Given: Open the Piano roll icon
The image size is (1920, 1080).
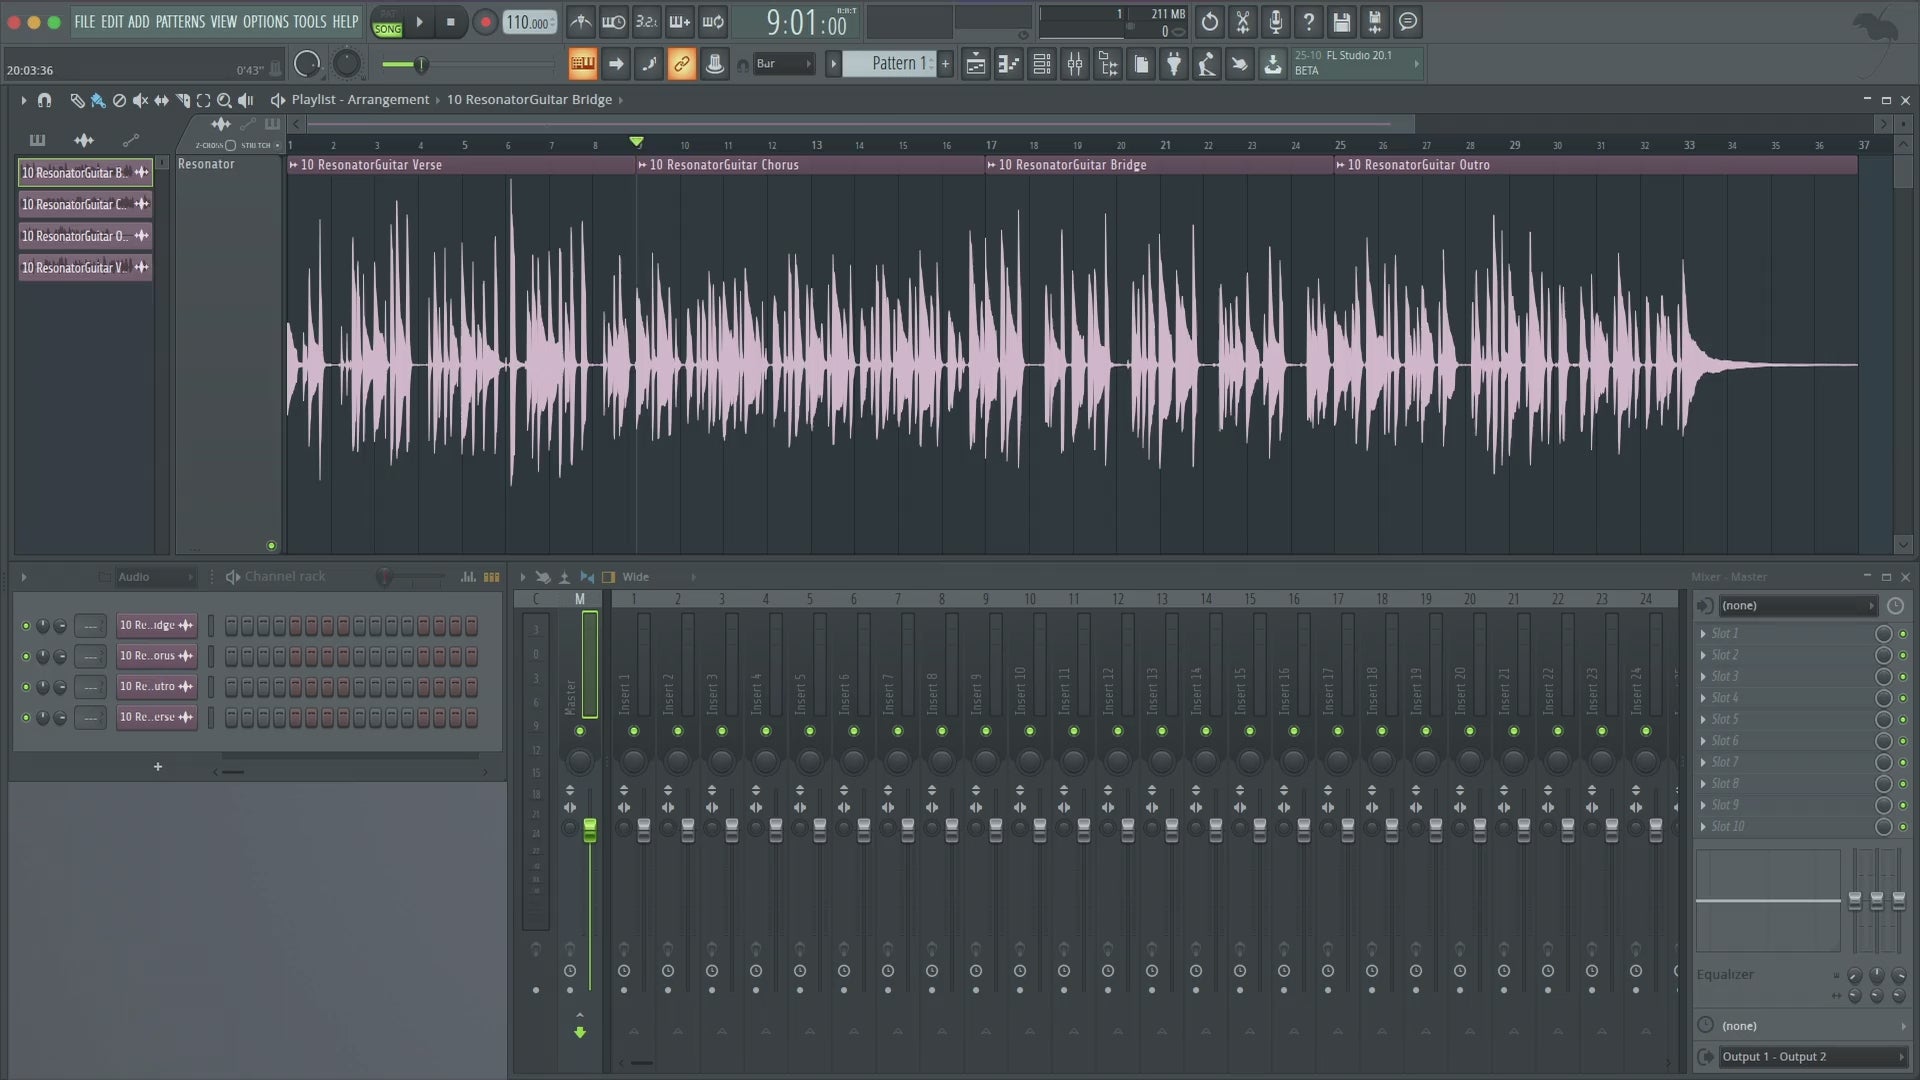Looking at the screenshot, I should tap(1008, 64).
